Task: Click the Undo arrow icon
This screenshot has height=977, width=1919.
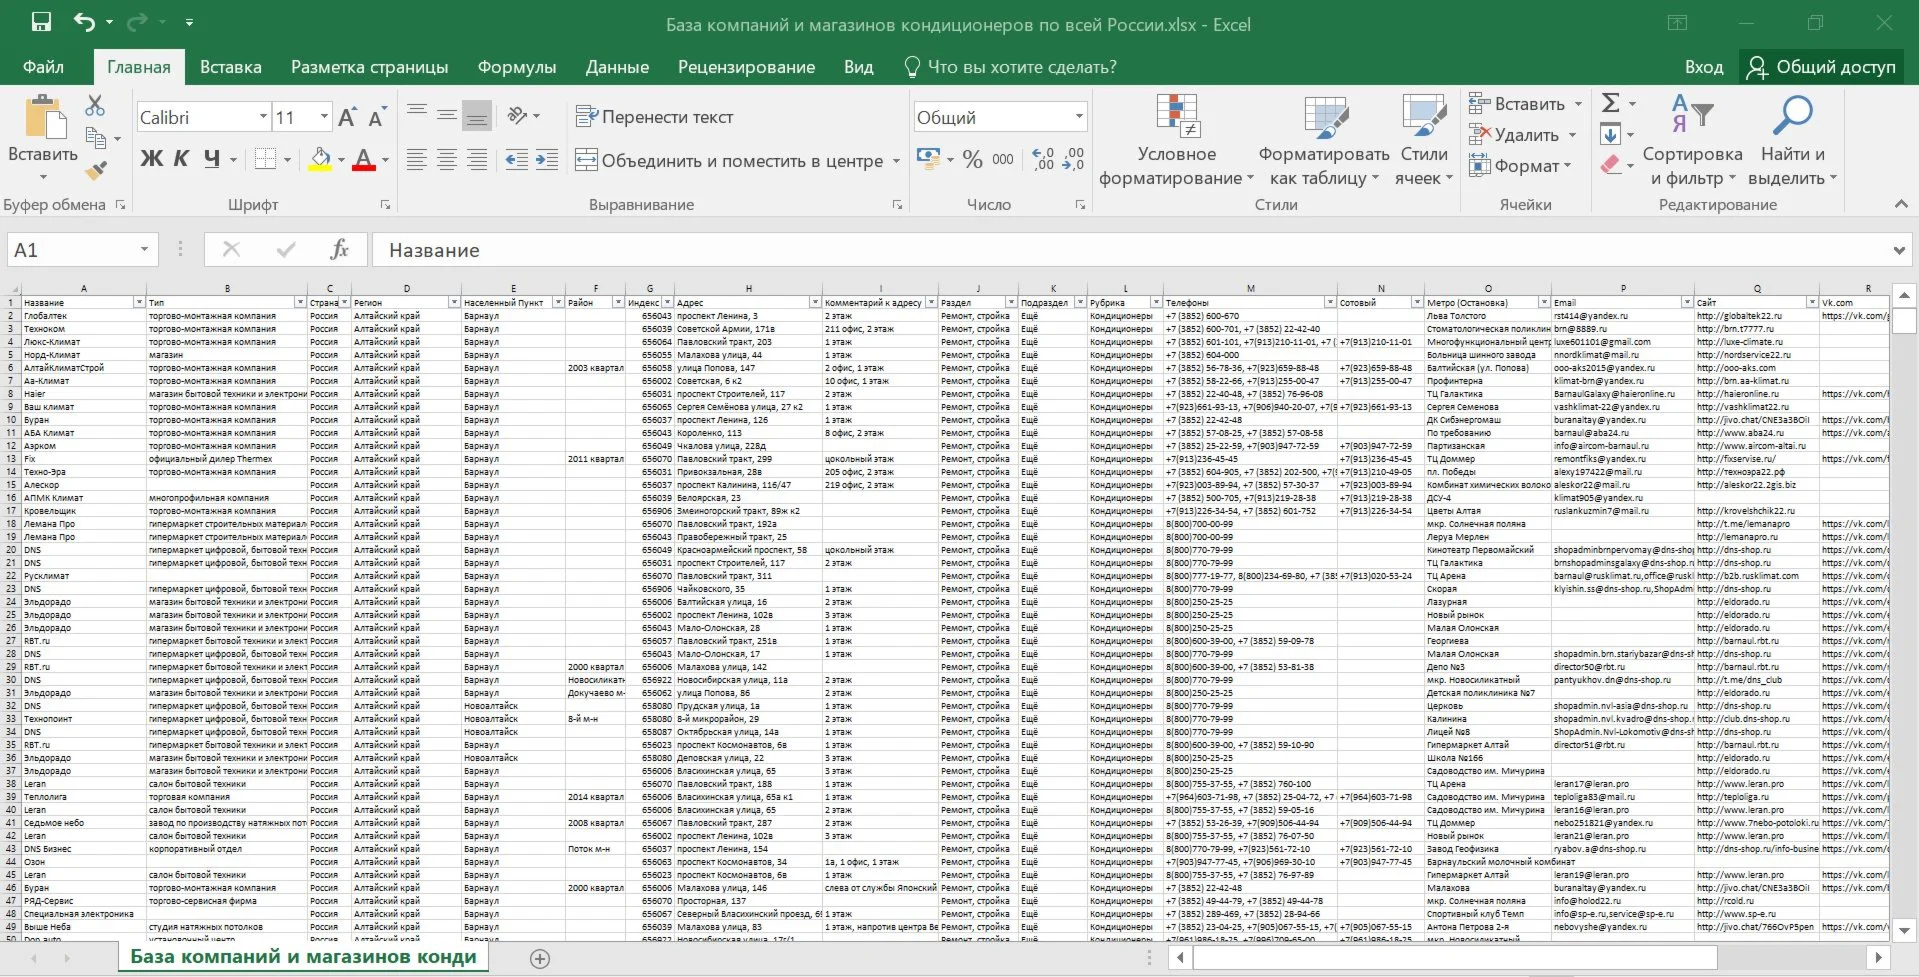Action: 85,22
